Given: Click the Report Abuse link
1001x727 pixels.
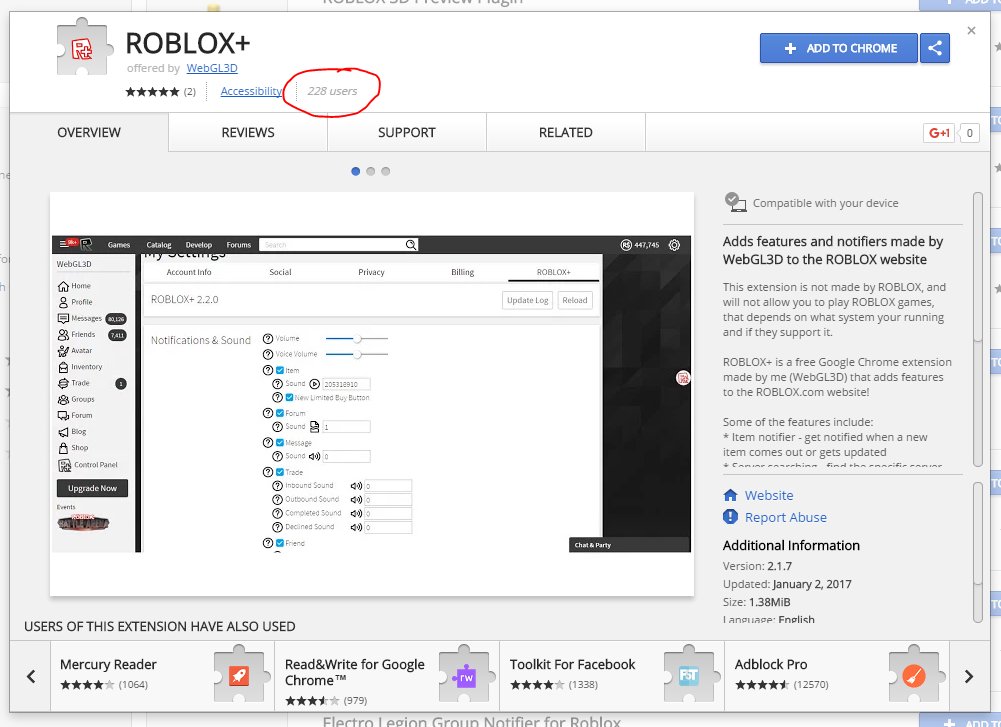Looking at the screenshot, I should pyautogui.click(x=785, y=517).
